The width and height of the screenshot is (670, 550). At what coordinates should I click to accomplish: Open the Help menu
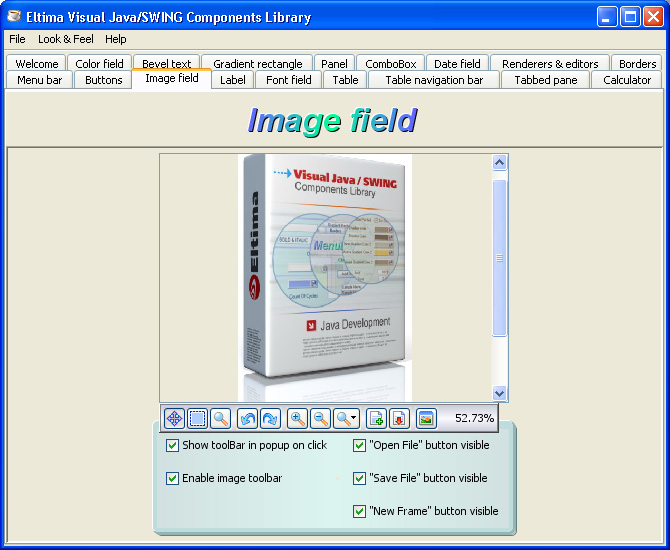(116, 39)
